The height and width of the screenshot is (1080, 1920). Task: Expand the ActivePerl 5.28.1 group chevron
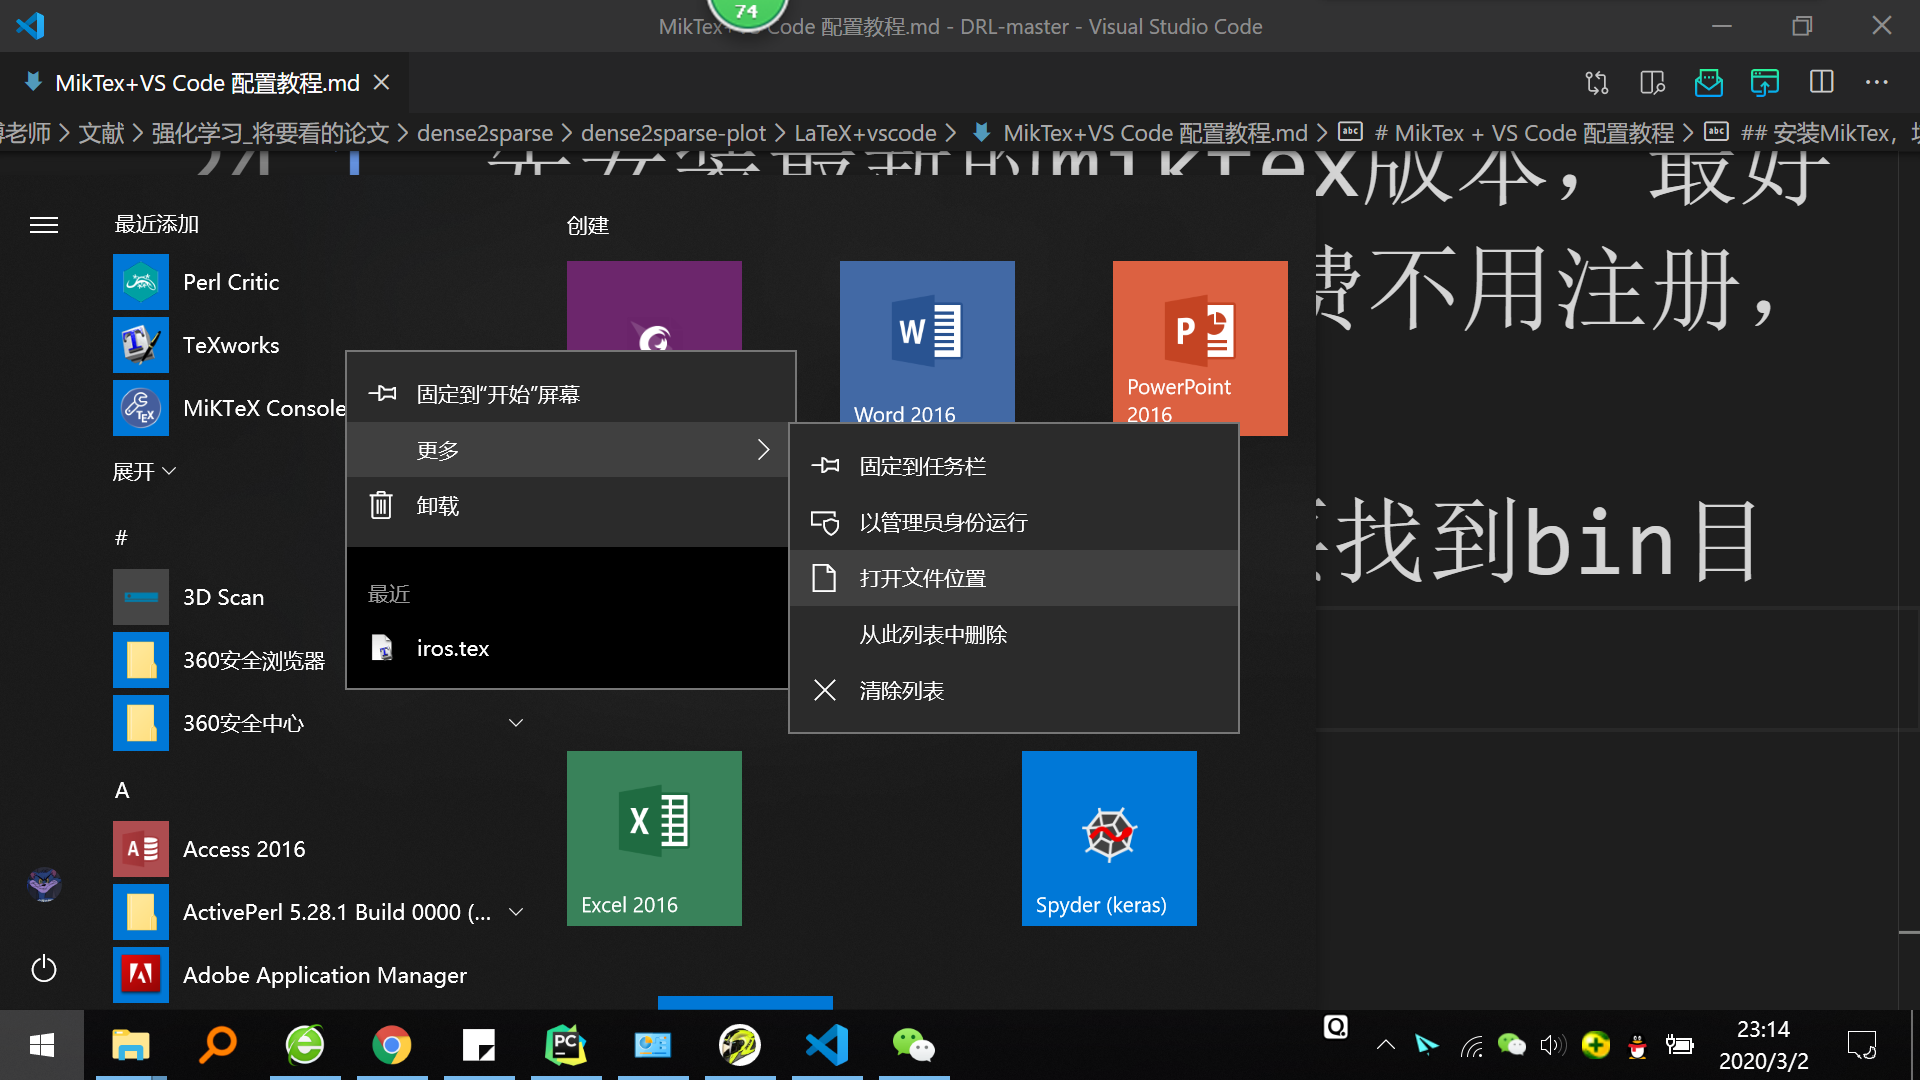click(516, 911)
